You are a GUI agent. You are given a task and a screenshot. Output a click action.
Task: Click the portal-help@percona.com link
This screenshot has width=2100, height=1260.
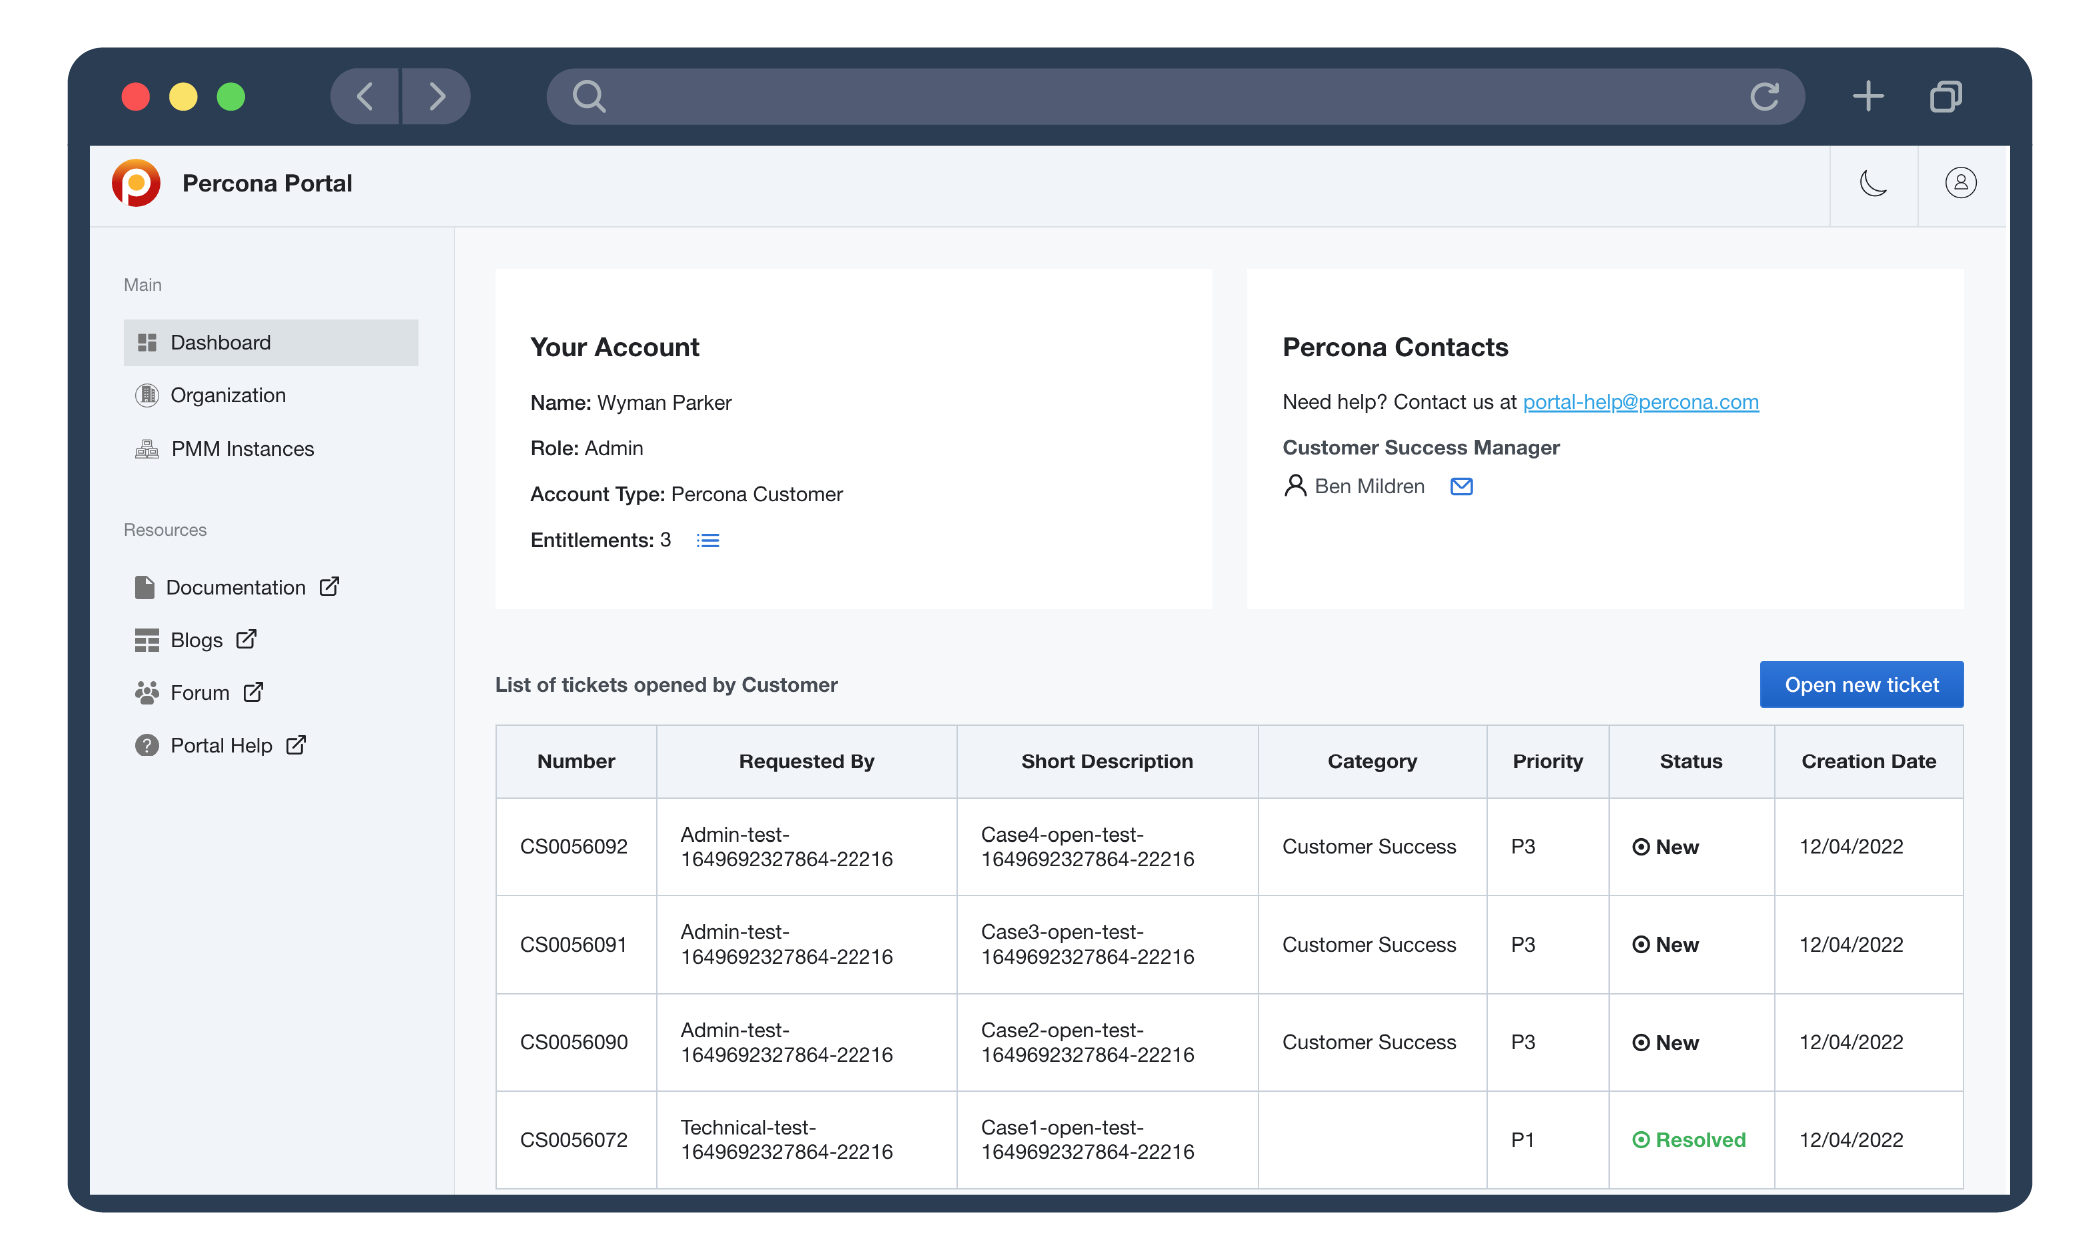pos(1640,402)
